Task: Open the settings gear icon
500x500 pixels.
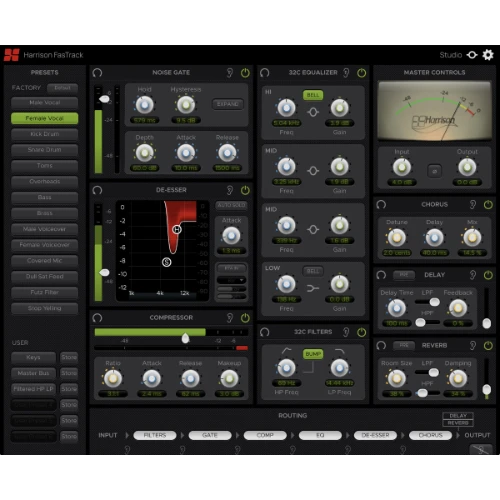Action: 488,55
